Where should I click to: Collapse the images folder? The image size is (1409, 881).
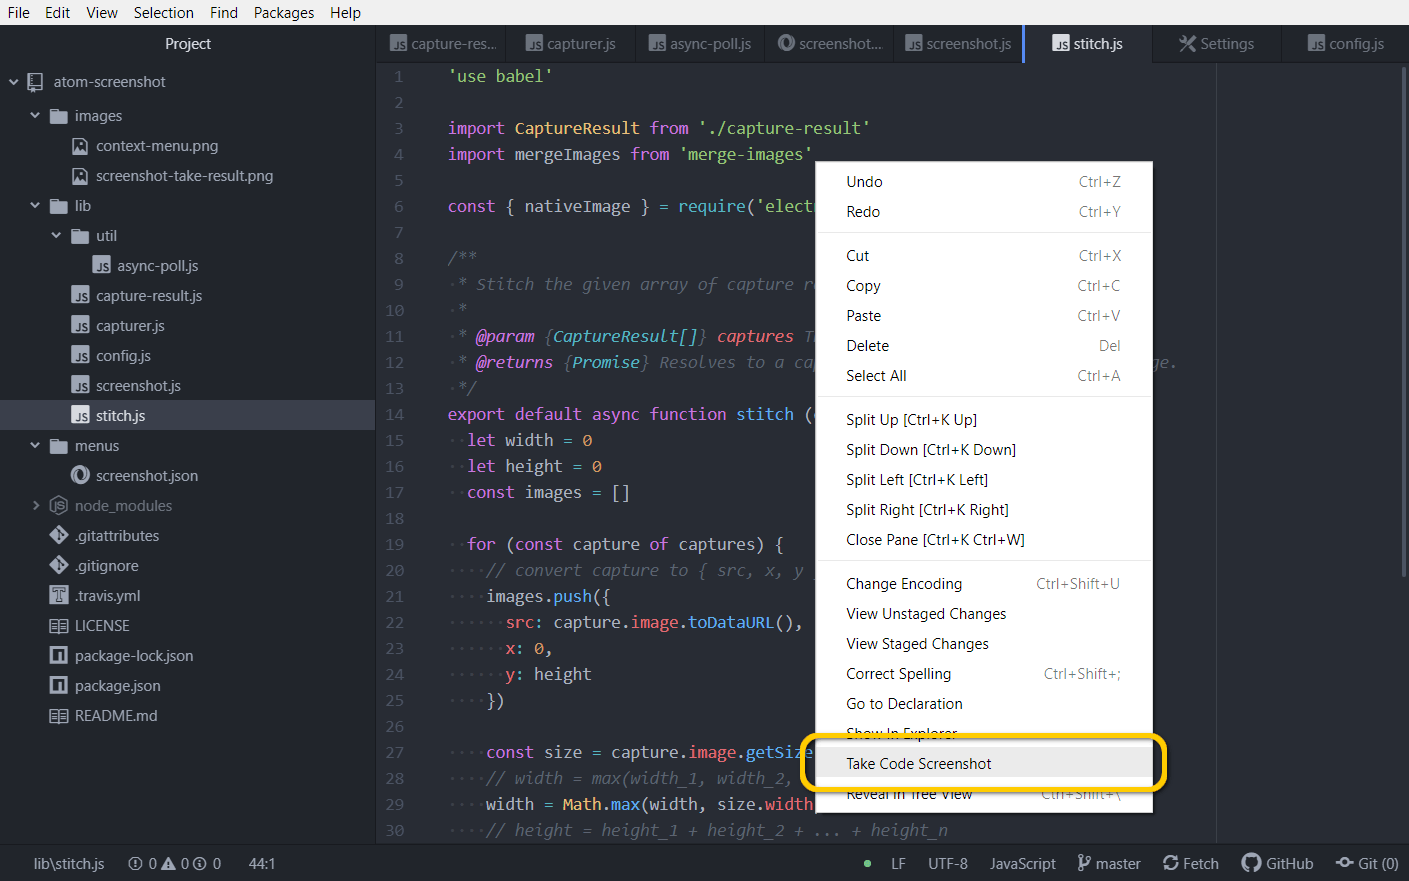pos(35,116)
